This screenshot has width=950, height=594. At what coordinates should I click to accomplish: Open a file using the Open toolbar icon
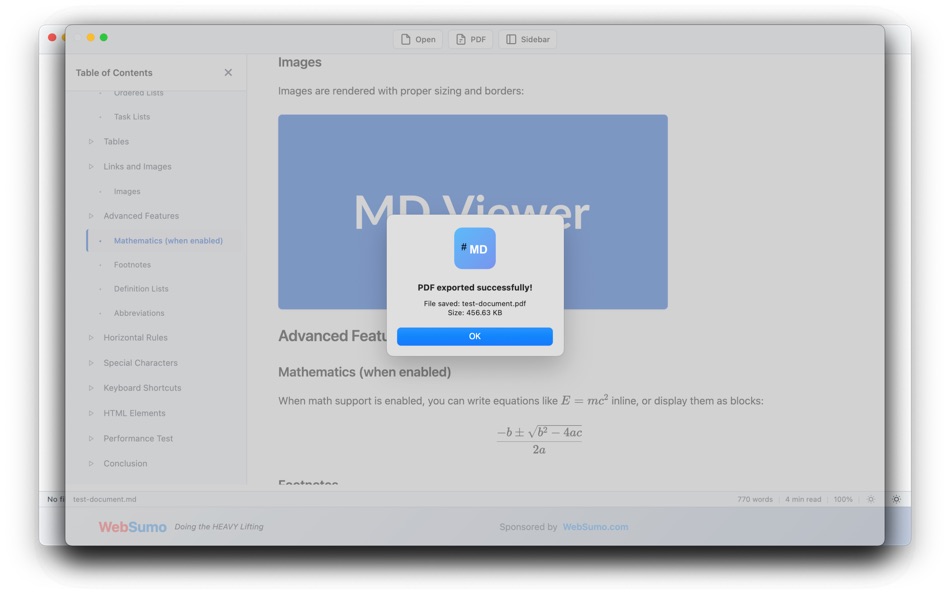(418, 39)
